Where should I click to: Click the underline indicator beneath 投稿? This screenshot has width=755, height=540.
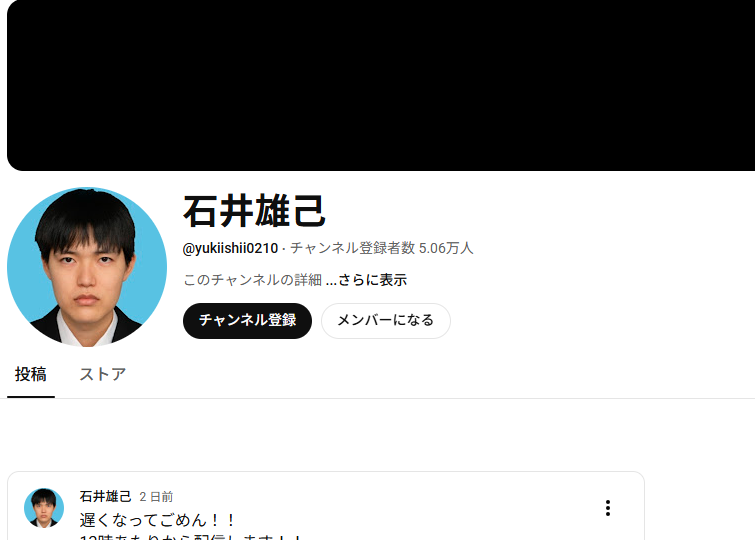31,397
